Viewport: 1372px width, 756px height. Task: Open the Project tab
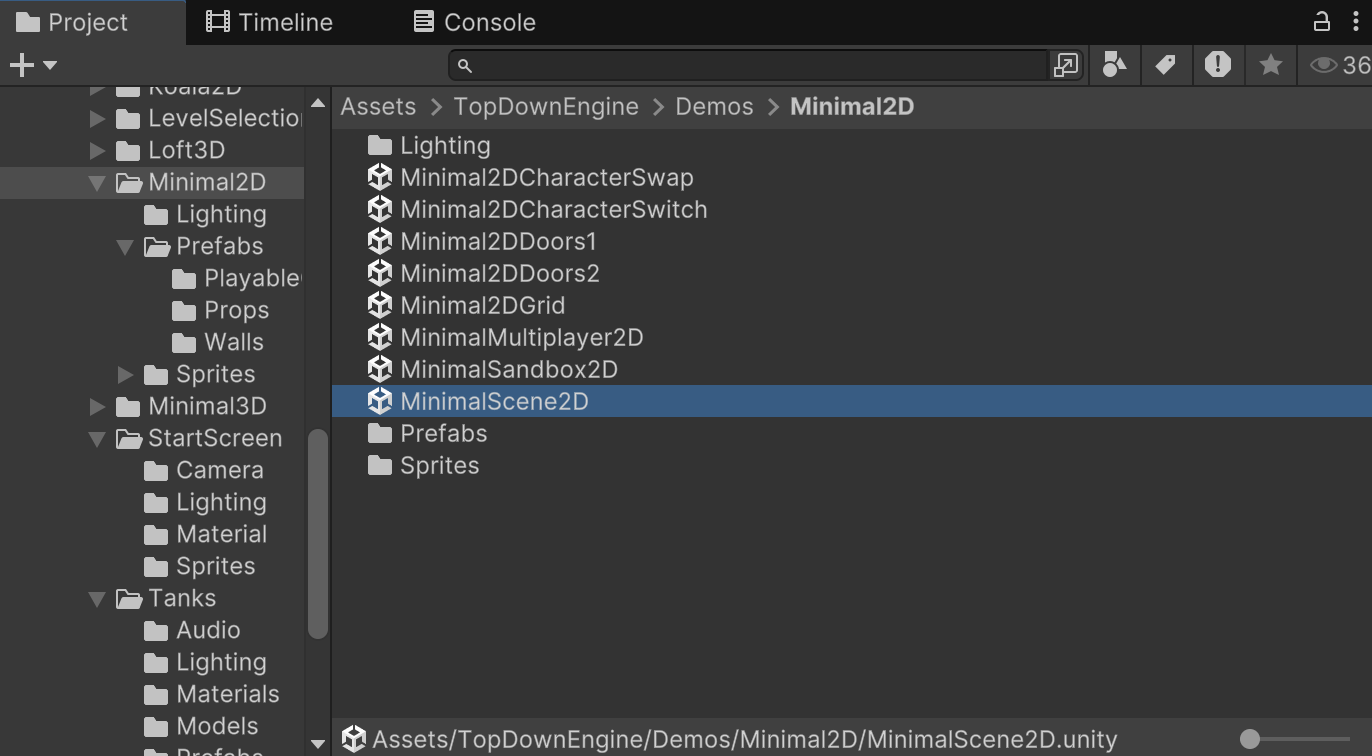point(74,22)
